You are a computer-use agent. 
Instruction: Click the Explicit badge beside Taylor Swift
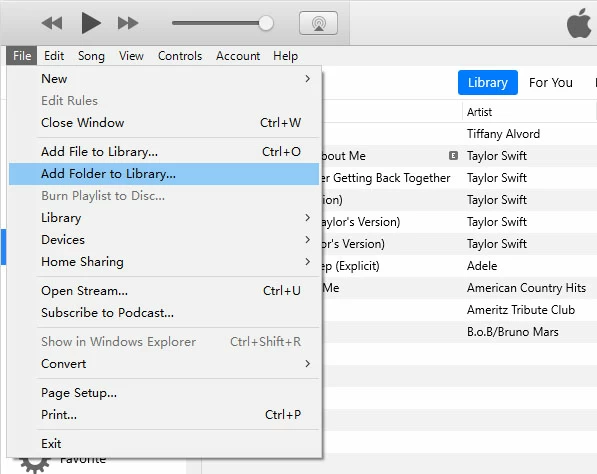click(453, 155)
